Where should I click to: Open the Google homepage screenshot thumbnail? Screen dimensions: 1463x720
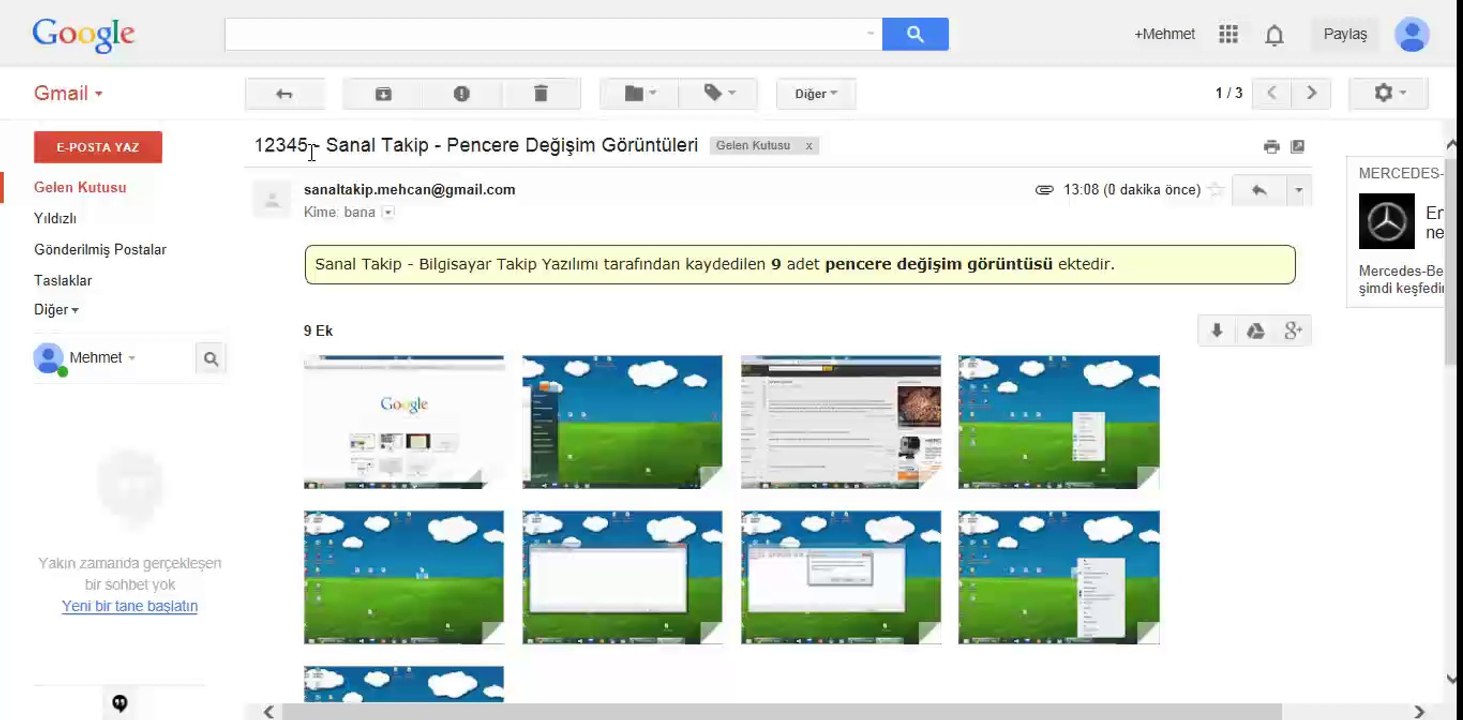(x=404, y=422)
